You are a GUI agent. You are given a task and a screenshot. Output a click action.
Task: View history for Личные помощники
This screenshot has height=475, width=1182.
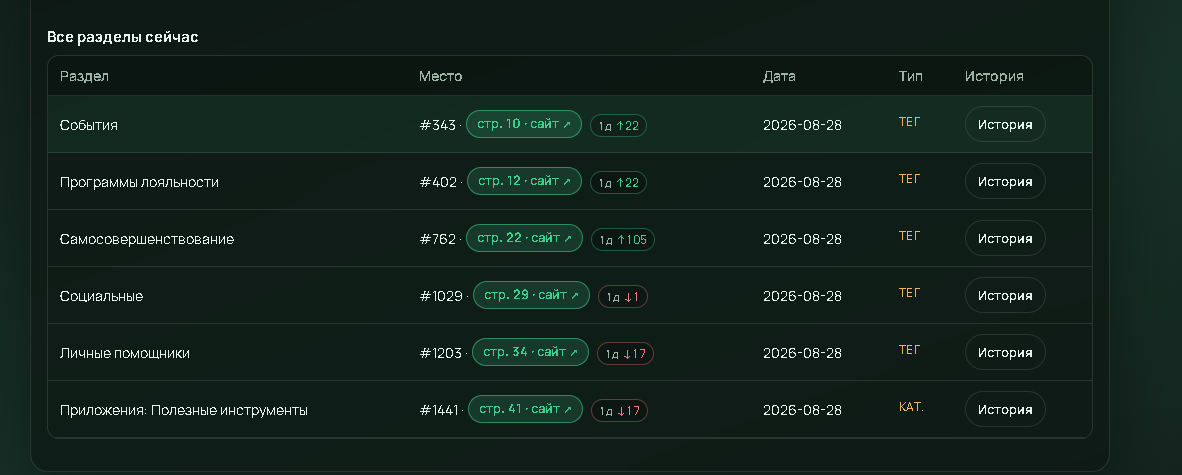[x=1005, y=352]
